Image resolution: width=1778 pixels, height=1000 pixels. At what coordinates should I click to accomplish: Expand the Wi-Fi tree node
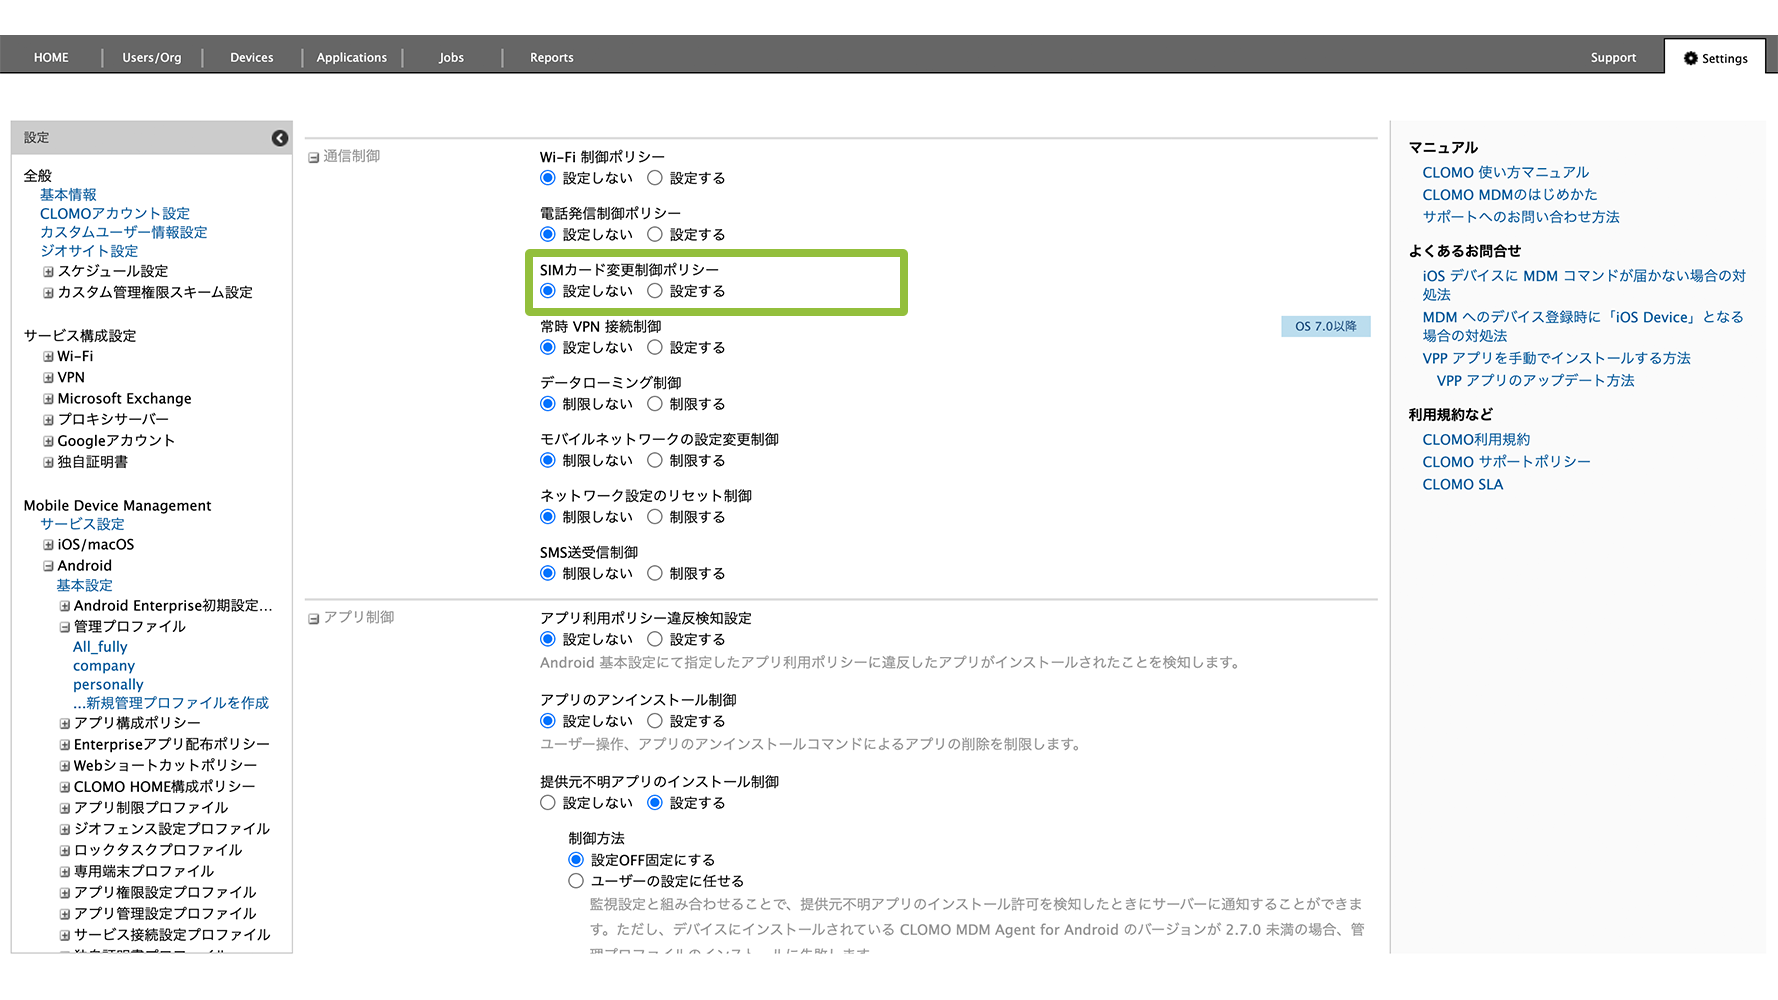48,356
